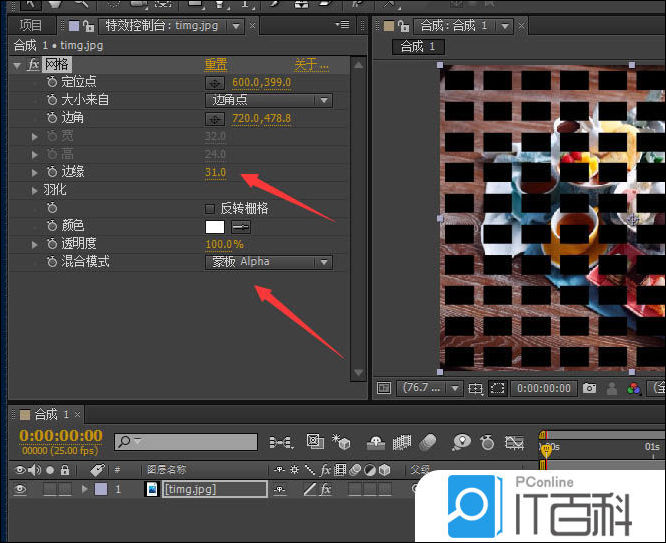666x543 pixels.
Task: Open the 混合模式 dropdown showing 蒙板 Alpha
Action: (269, 262)
